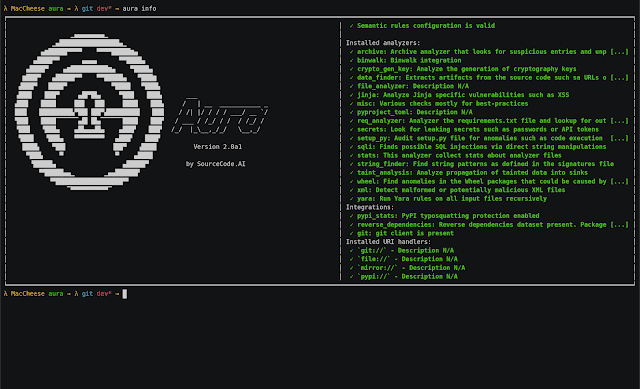This screenshot has height=389, width=640.
Task: Click the 'Version 2.0a1' text
Action: (x=218, y=147)
